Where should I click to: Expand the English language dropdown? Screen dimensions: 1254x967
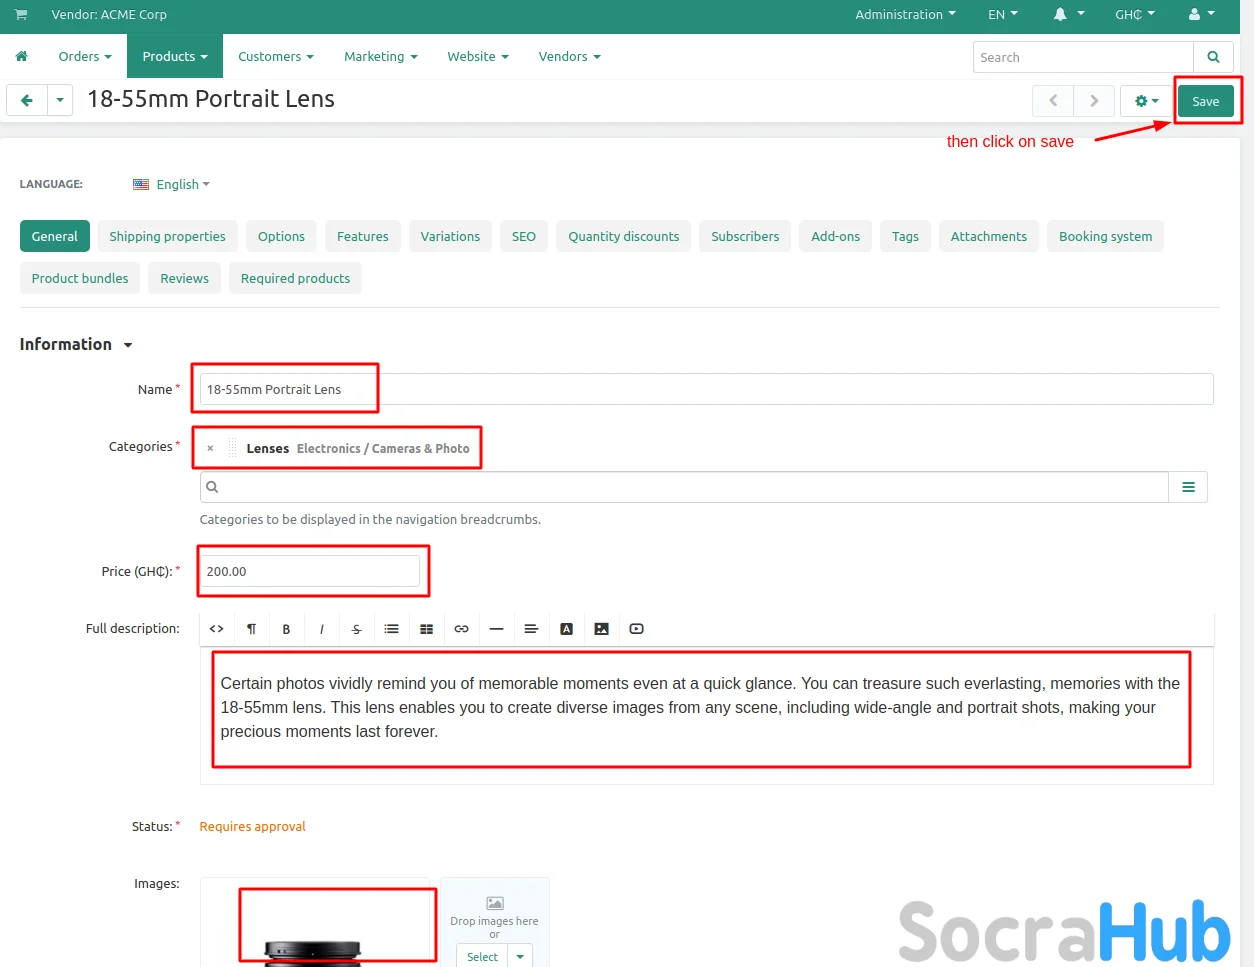point(178,185)
